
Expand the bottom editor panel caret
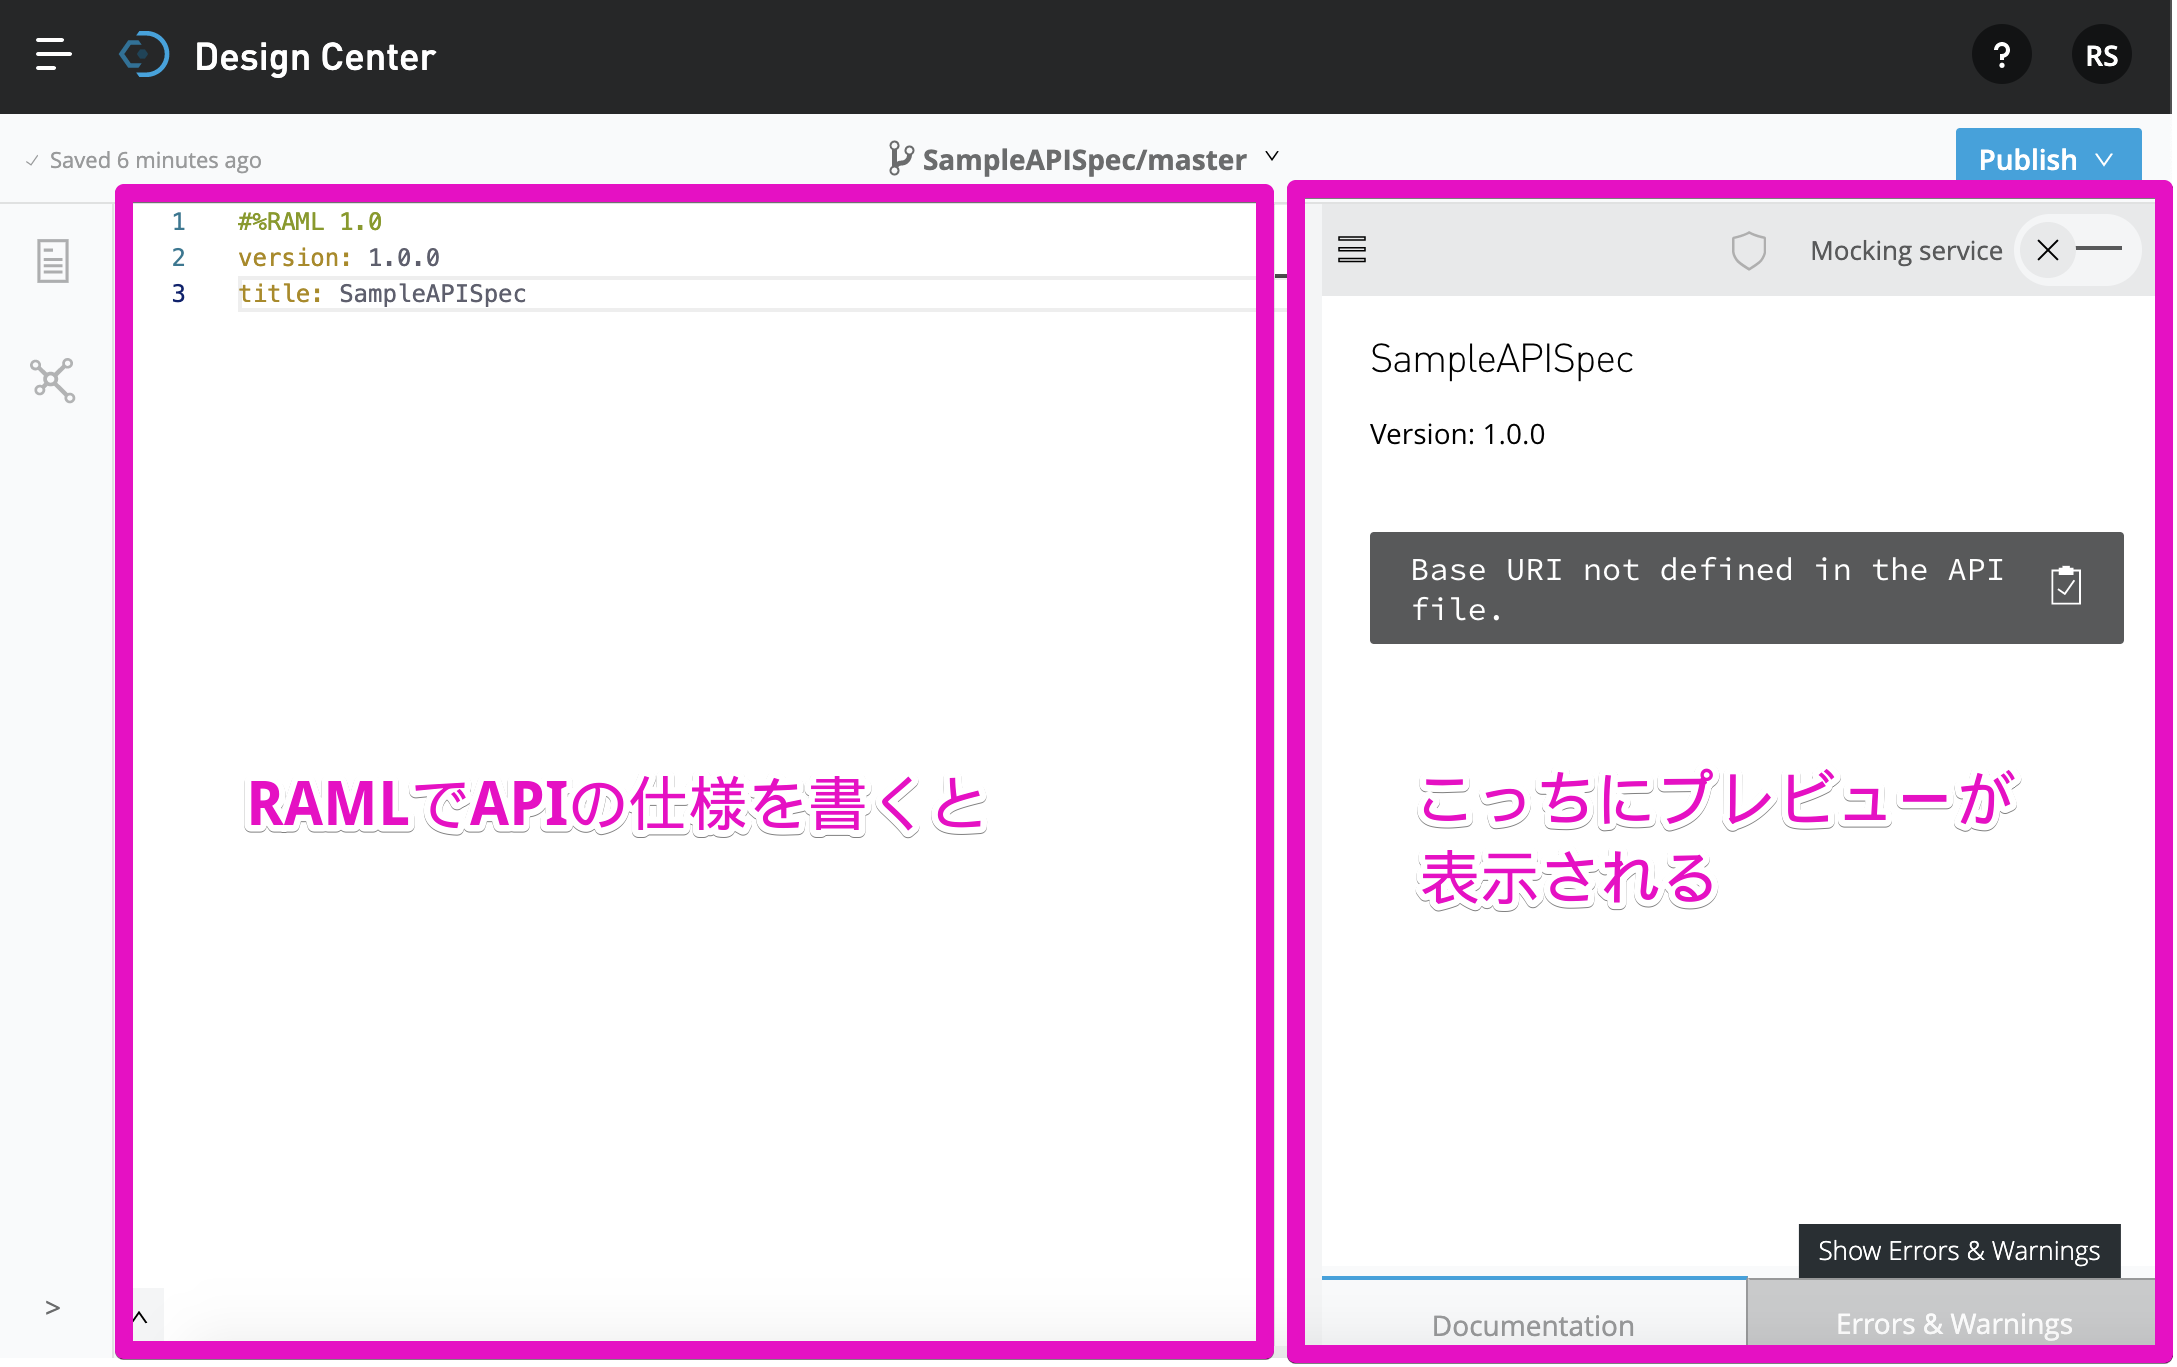click(x=141, y=1317)
